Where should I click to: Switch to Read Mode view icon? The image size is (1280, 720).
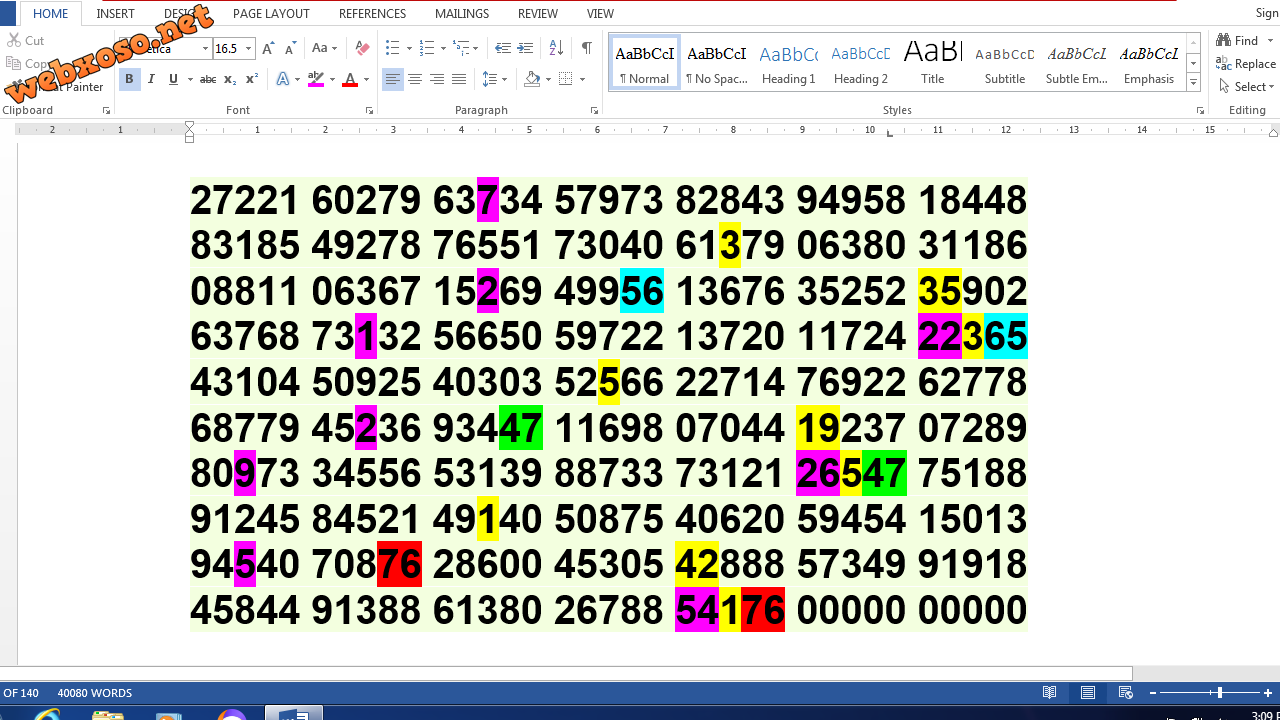1050,692
